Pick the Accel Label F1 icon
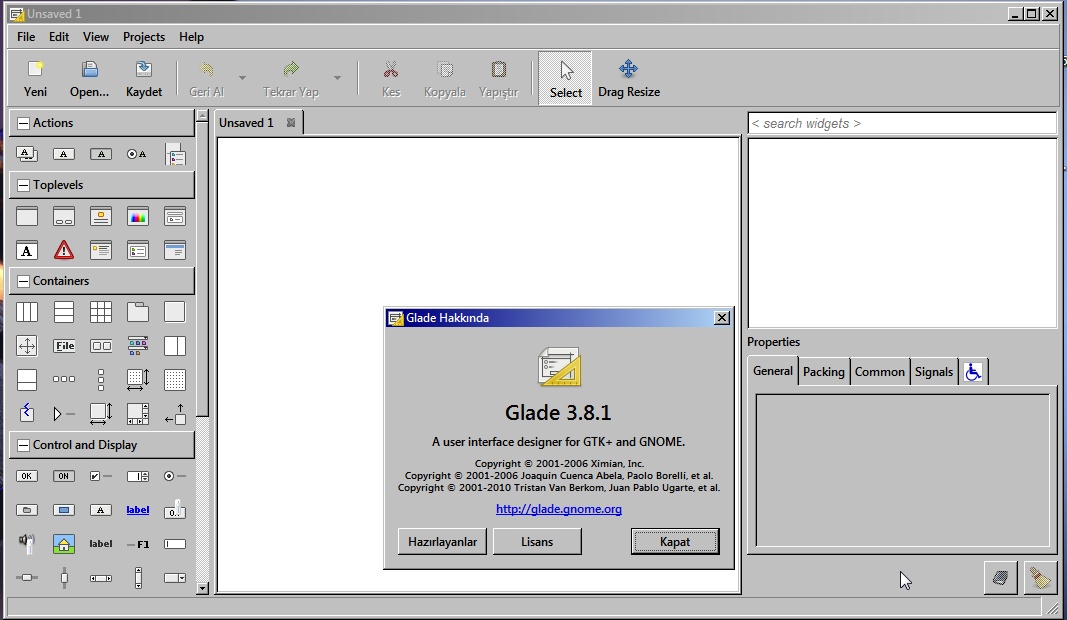Viewport: 1067px width, 620px height. click(137, 544)
